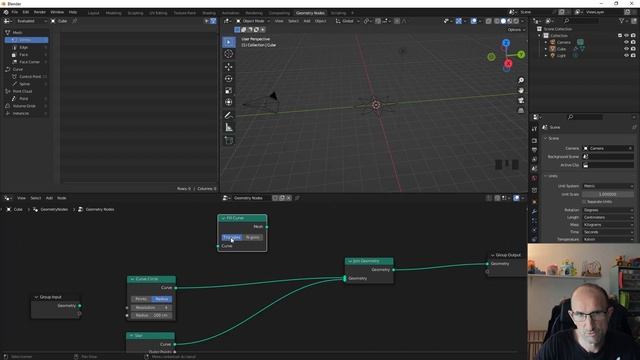Image resolution: width=640 pixels, height=360 pixels.
Task: Toggle Cube visibility eye in outliner
Action: tap(626, 49)
